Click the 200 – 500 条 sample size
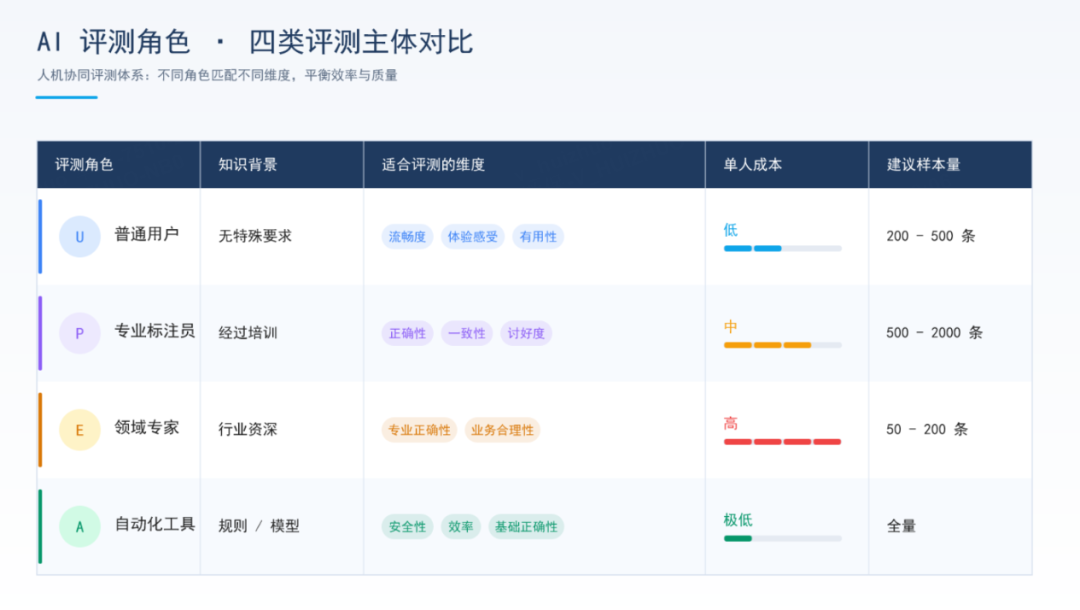This screenshot has height=610, width=1080. point(931,236)
